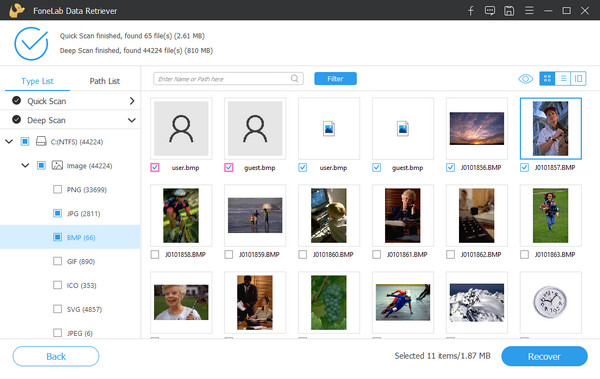Check the J0101862.BMP checkbox
This screenshot has width=600, height=379.
[x=450, y=254]
